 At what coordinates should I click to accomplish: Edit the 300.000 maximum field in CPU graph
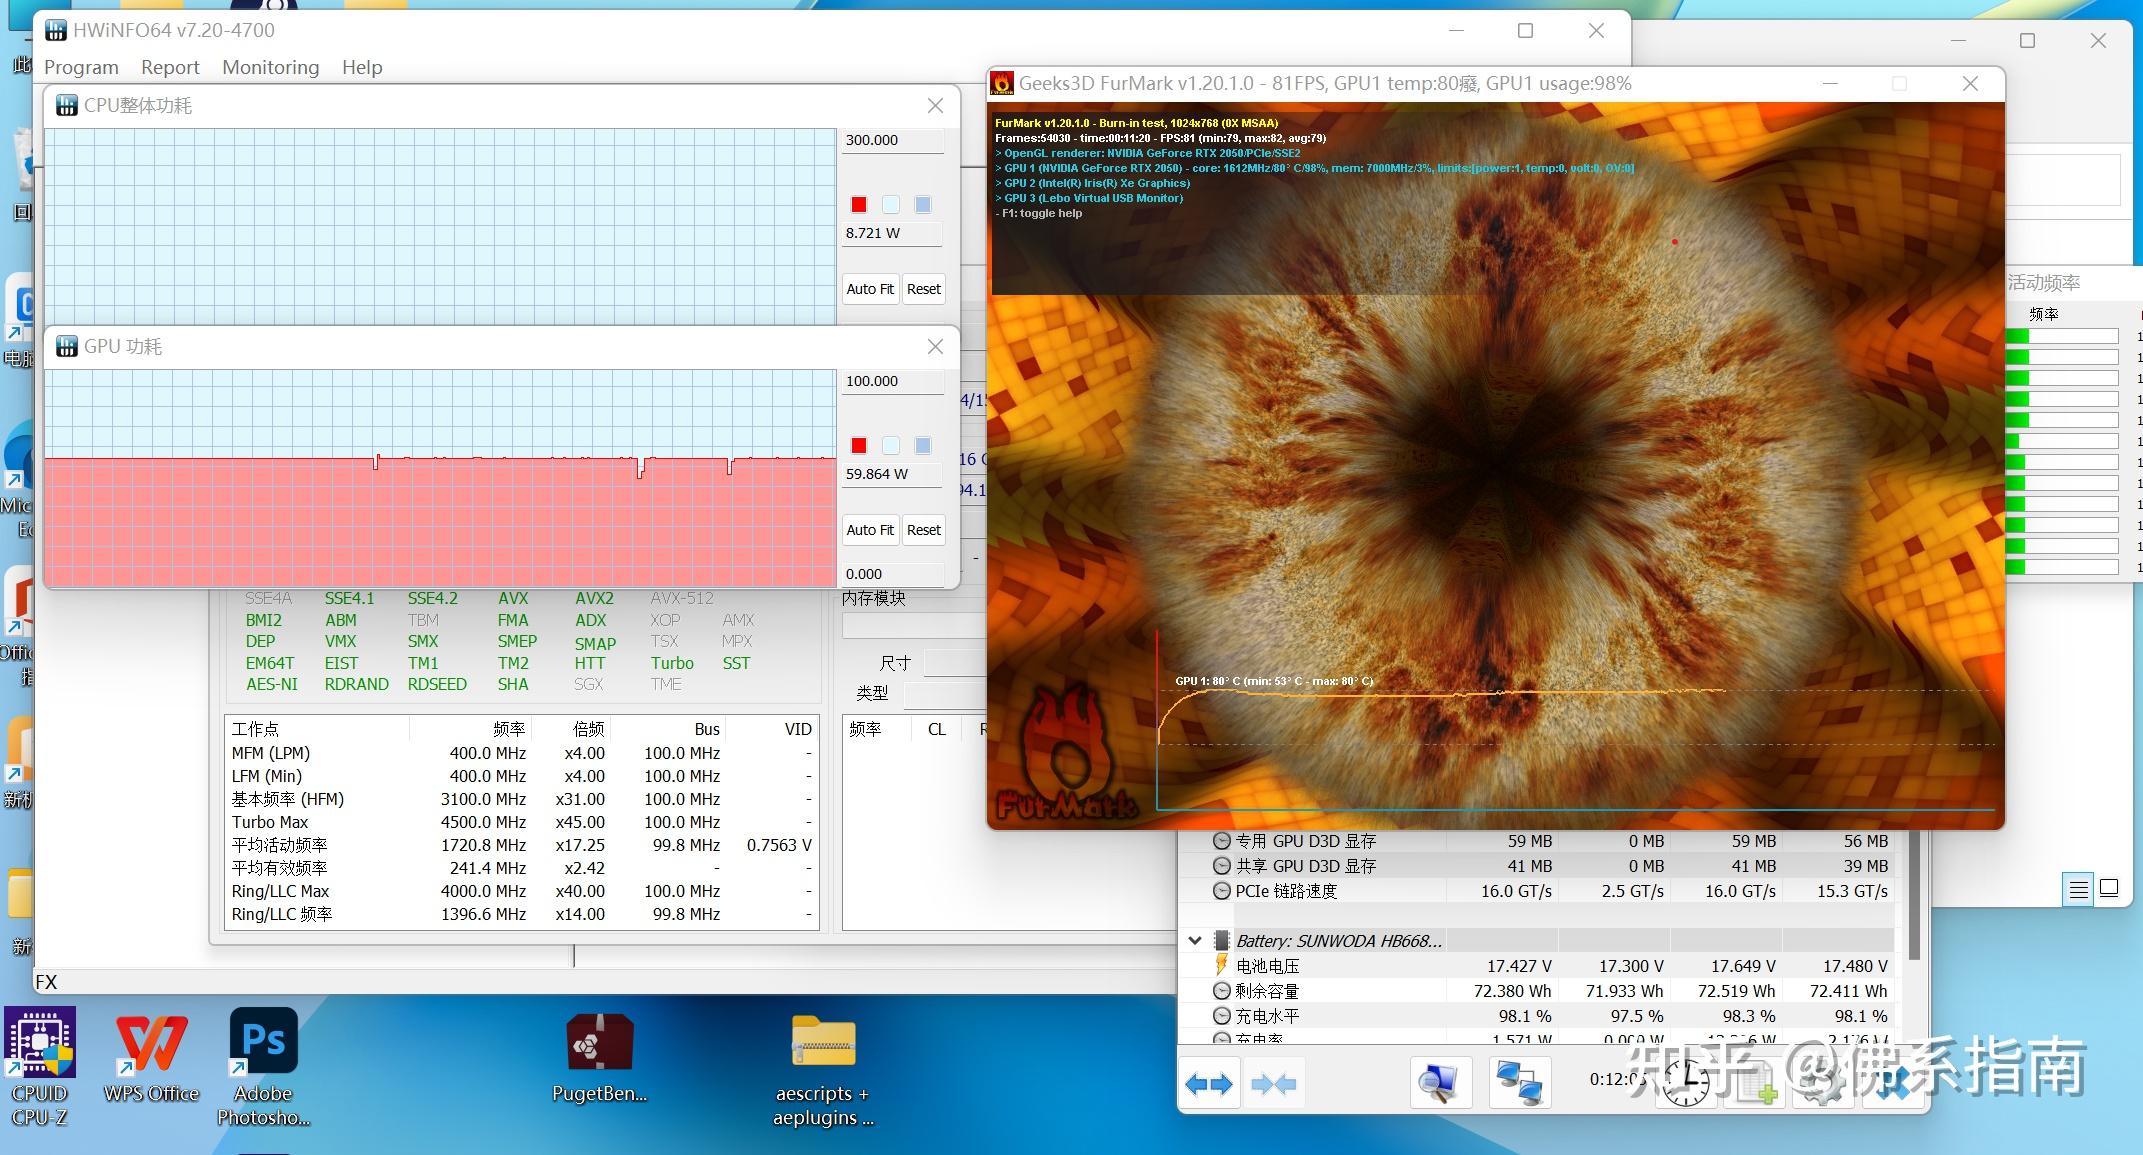click(x=893, y=140)
